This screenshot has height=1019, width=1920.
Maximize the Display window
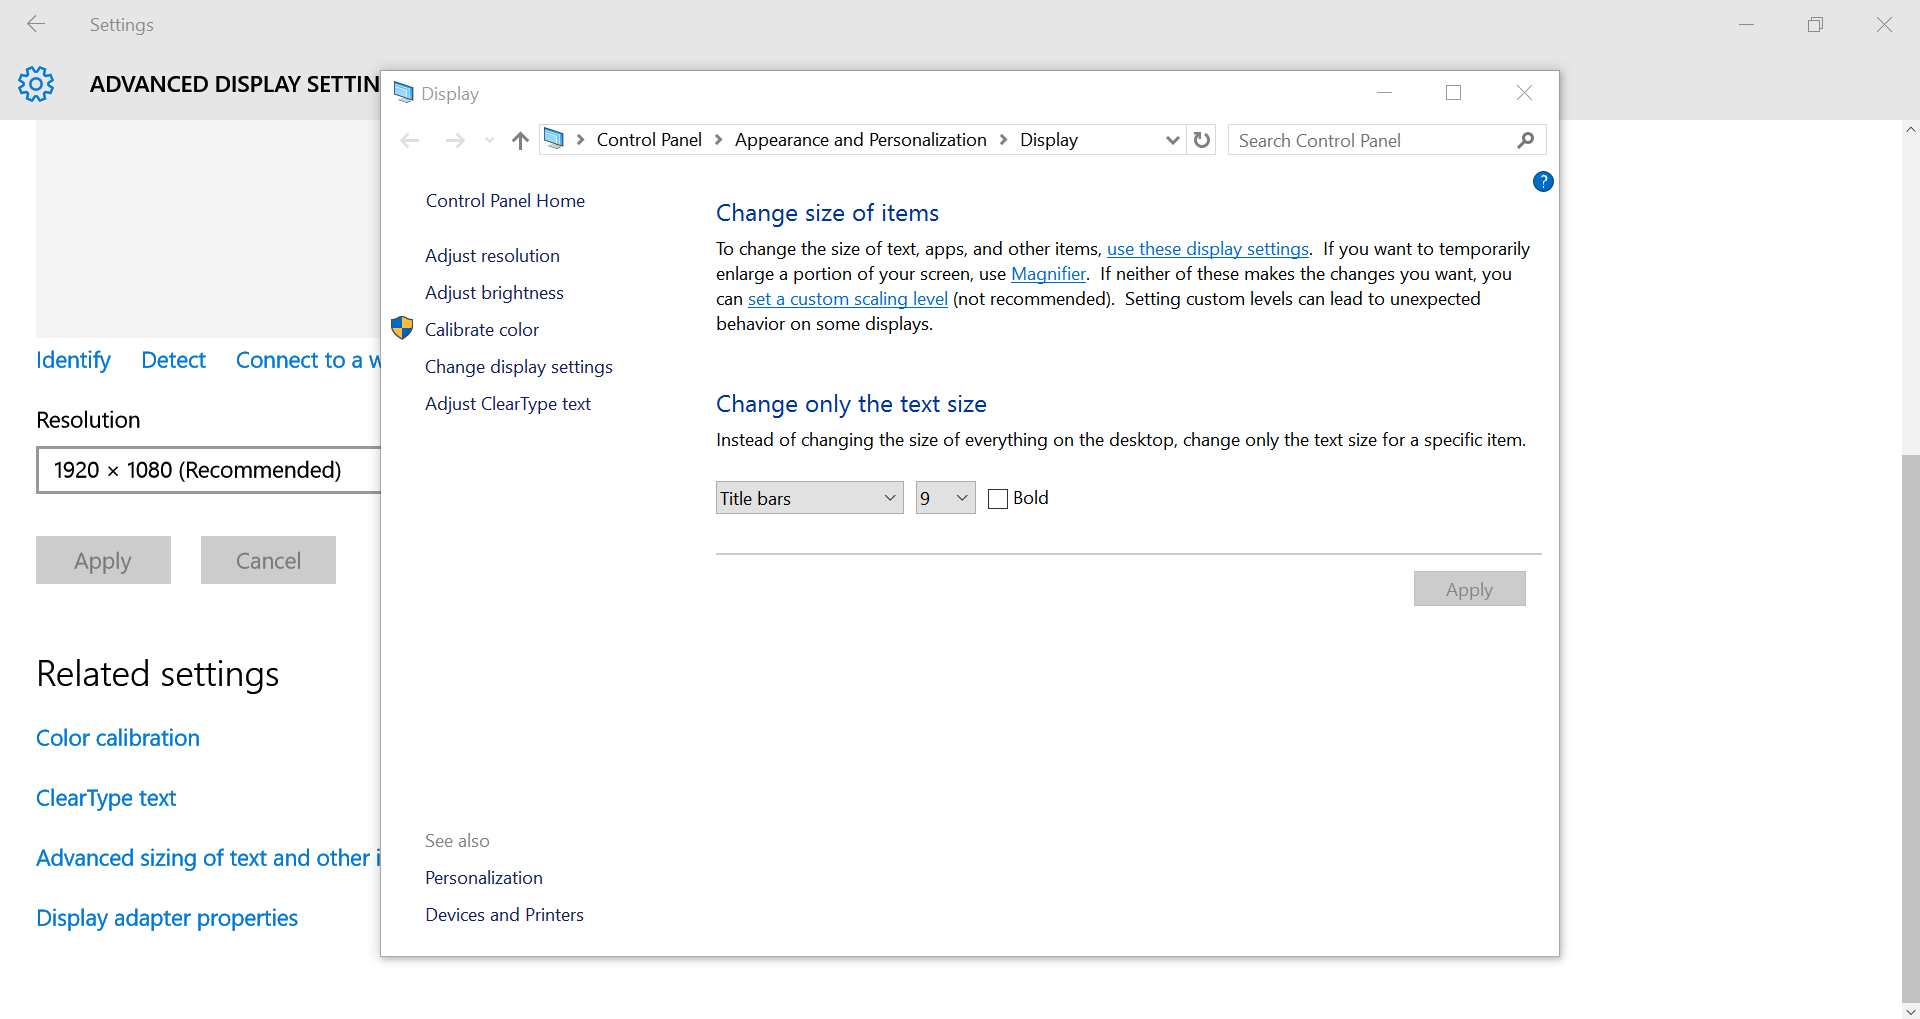[1454, 93]
